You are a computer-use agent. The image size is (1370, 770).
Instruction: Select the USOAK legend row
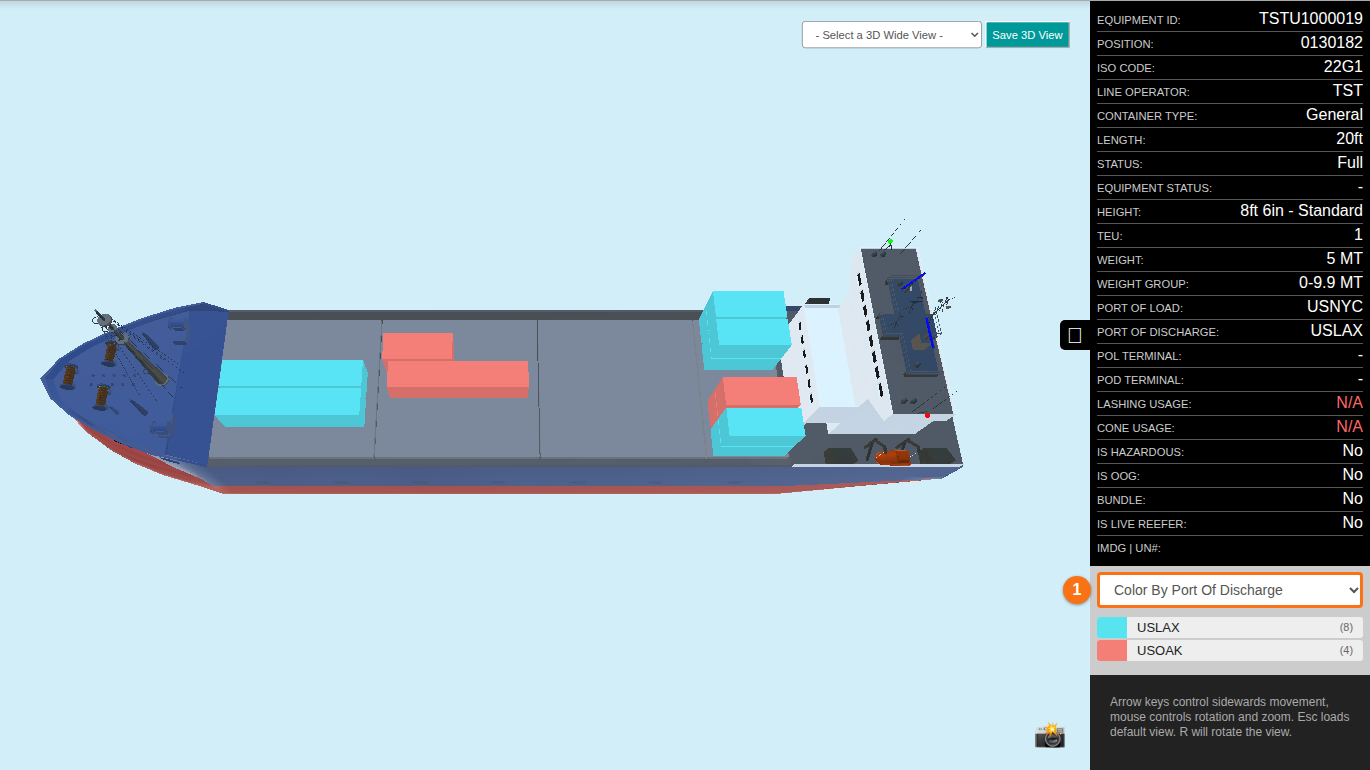[x=1230, y=650]
